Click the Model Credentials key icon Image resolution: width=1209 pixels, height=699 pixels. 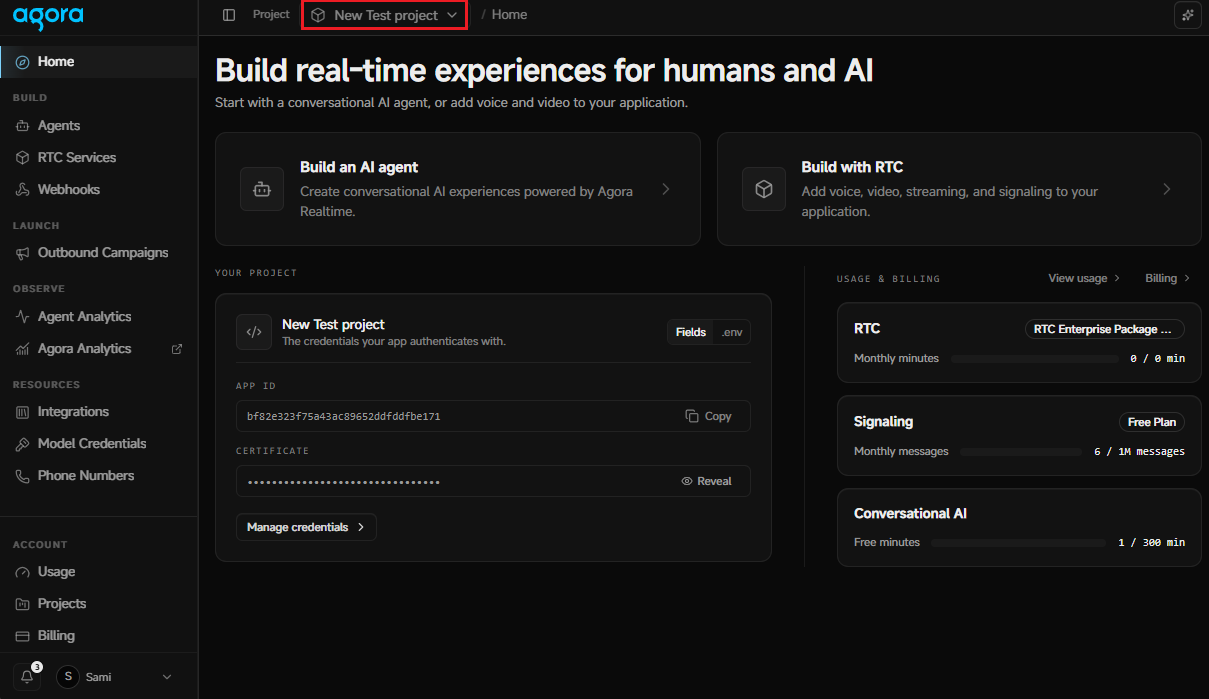[22, 444]
